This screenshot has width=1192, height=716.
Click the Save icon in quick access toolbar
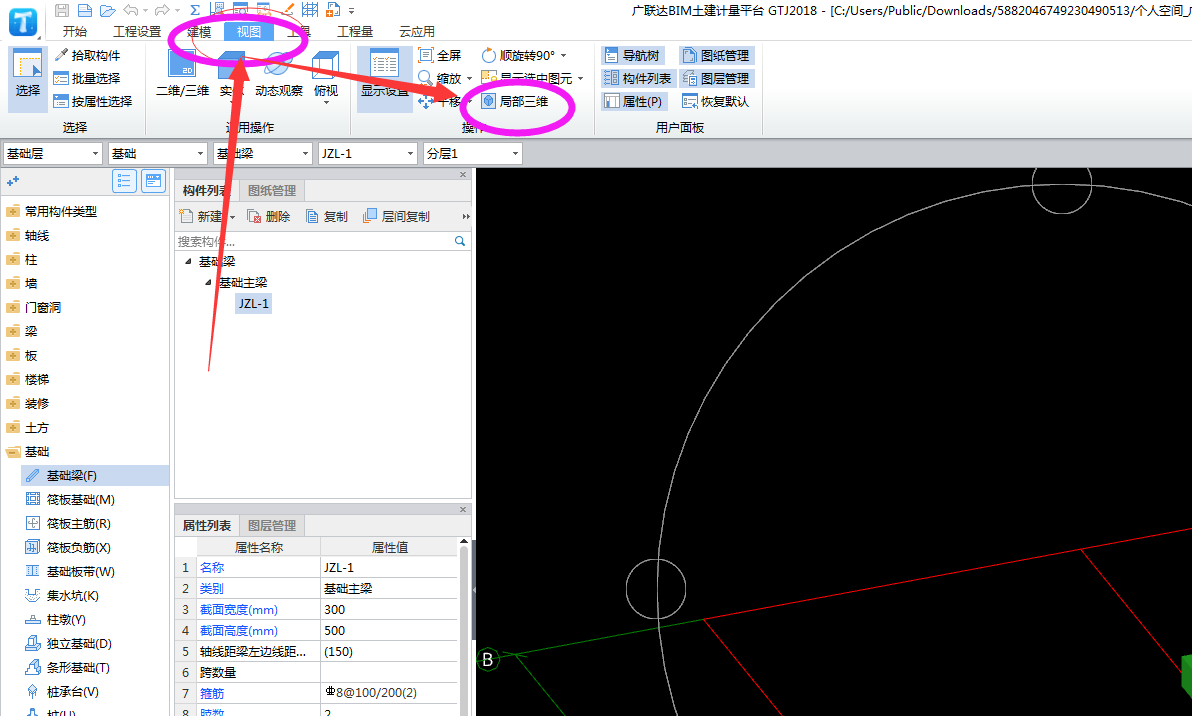pyautogui.click(x=62, y=10)
